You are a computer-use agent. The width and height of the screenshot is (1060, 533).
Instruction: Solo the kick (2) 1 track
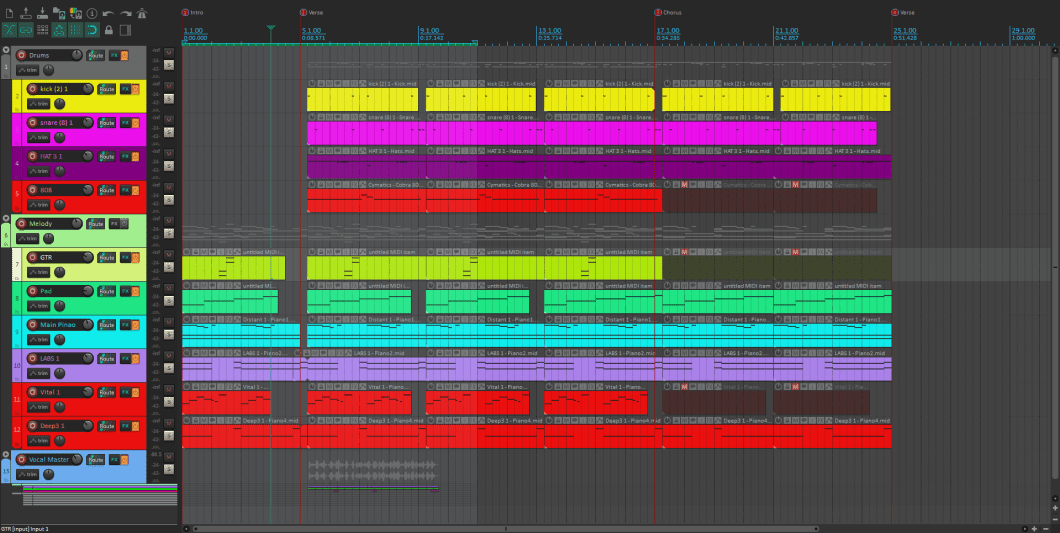pos(168,99)
